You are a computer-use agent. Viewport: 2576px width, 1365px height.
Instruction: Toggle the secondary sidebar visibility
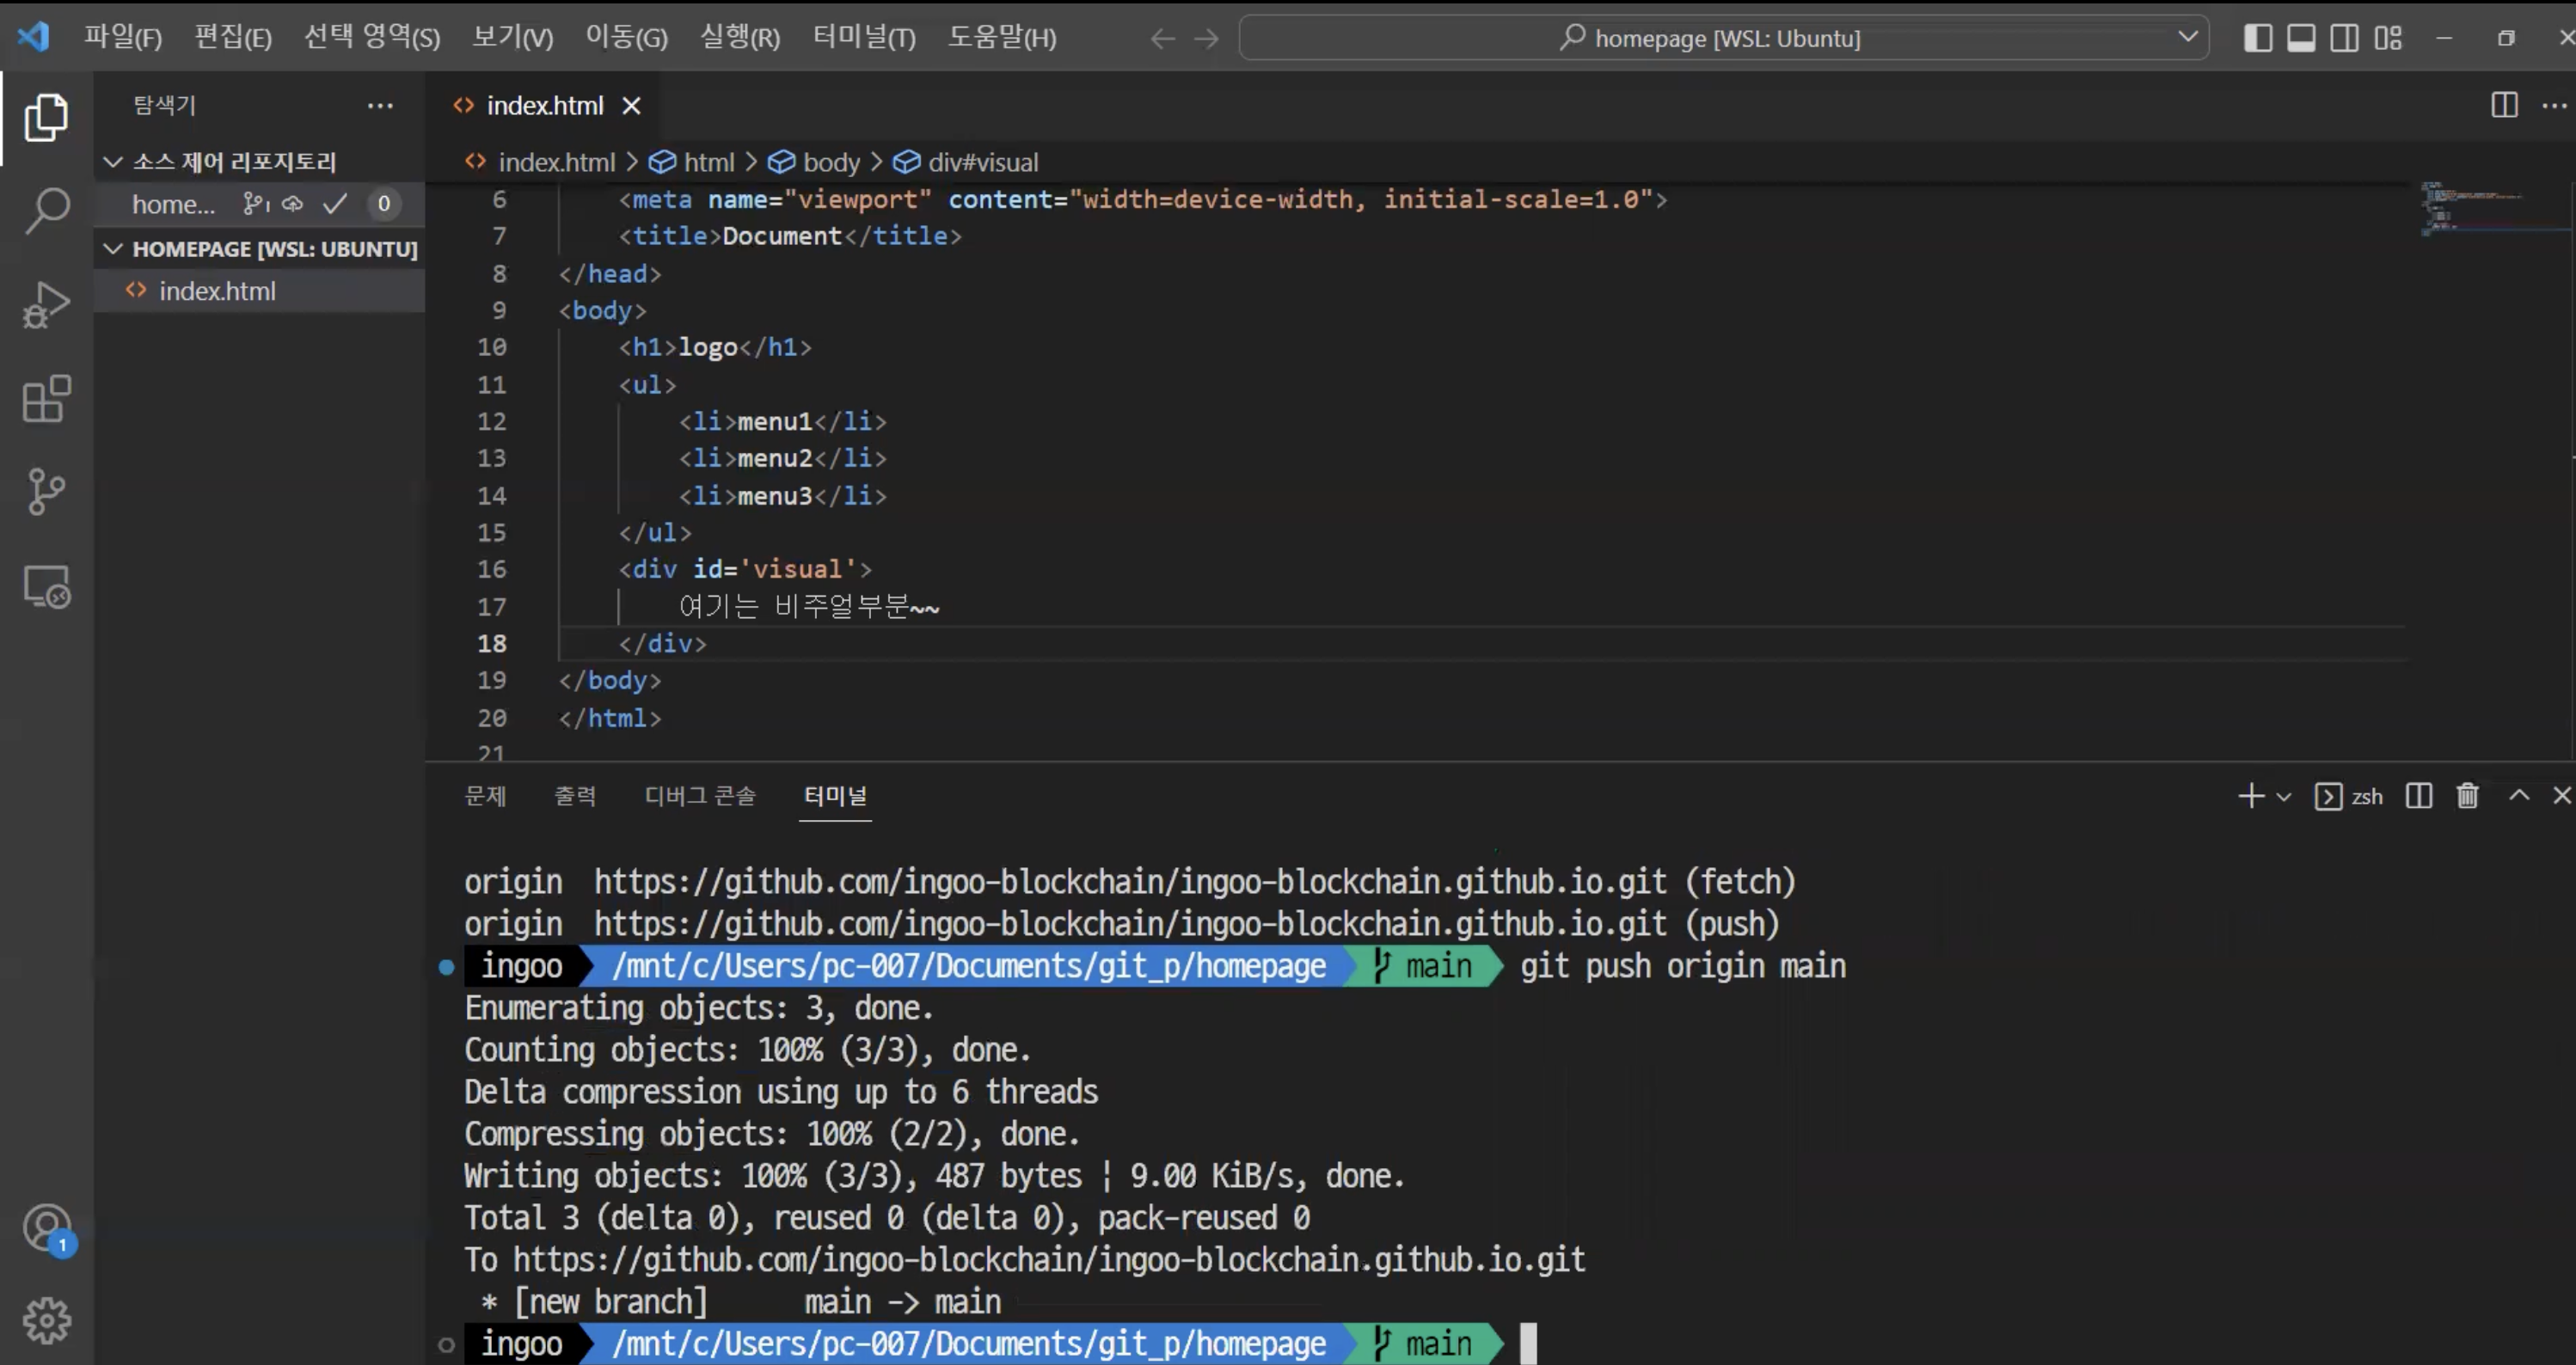(x=2344, y=38)
